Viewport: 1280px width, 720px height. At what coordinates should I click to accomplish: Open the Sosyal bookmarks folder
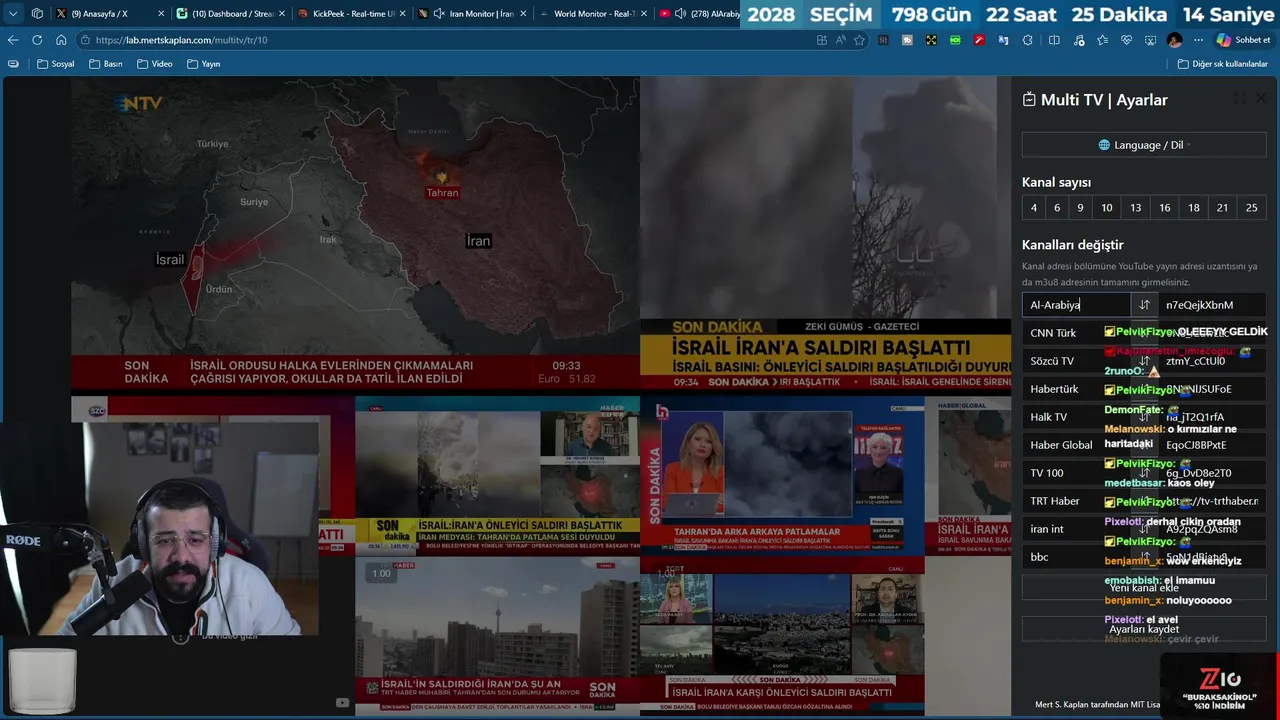pyautogui.click(x=56, y=64)
